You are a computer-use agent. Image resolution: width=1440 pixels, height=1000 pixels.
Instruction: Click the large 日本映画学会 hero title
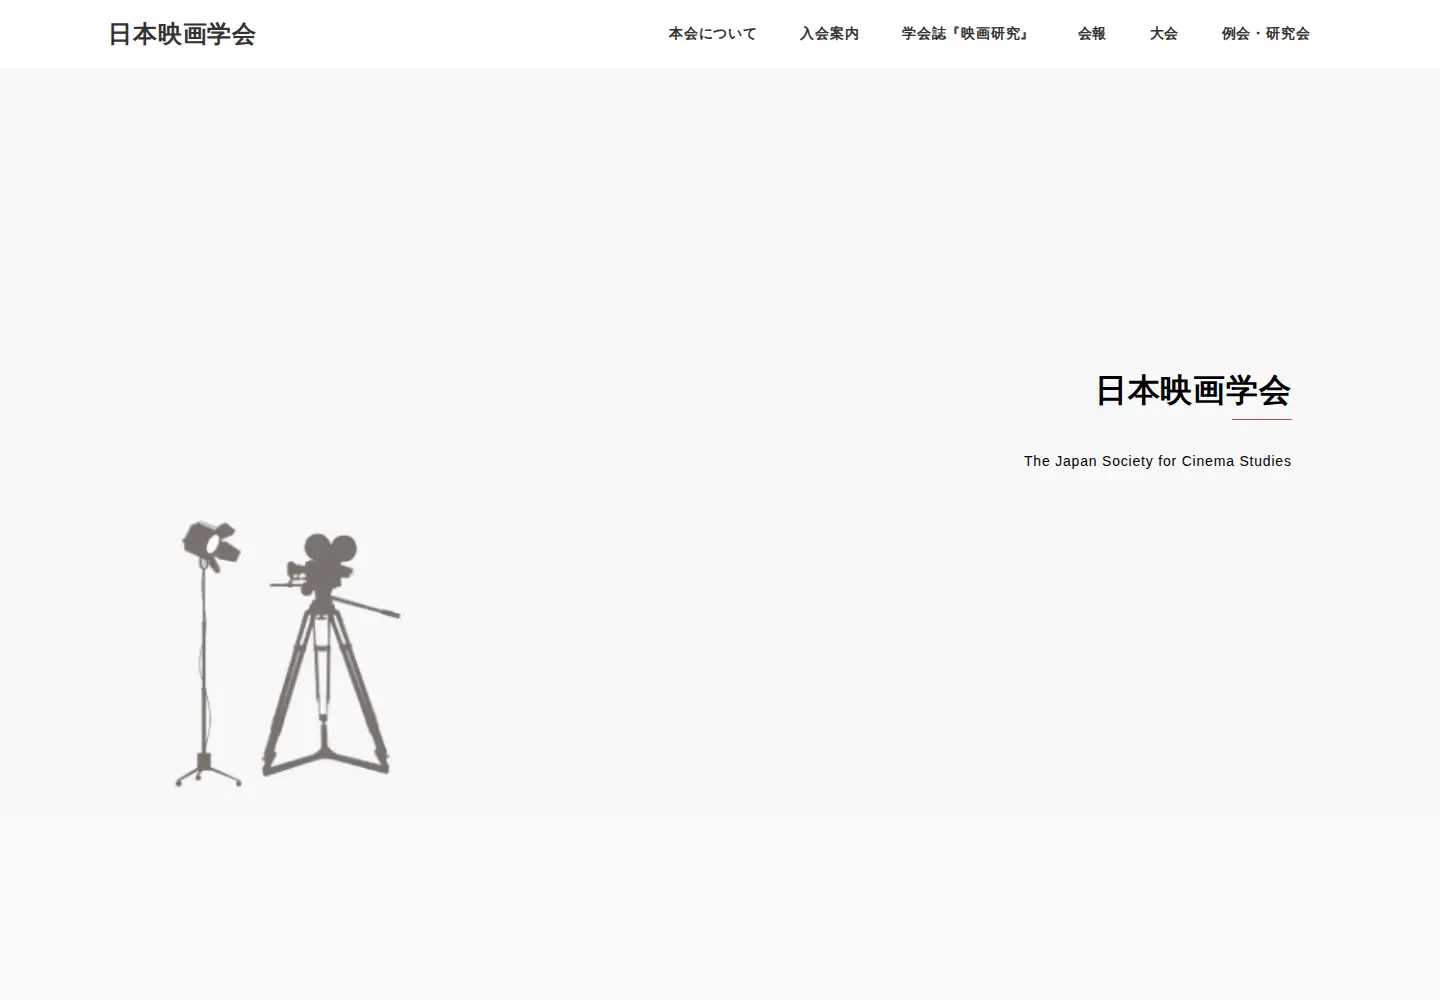click(x=1193, y=390)
